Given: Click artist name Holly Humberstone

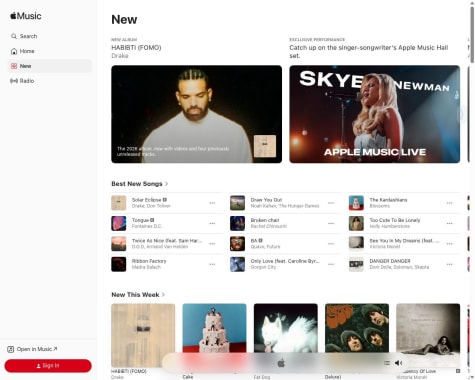Looking at the screenshot, I should (x=390, y=226).
